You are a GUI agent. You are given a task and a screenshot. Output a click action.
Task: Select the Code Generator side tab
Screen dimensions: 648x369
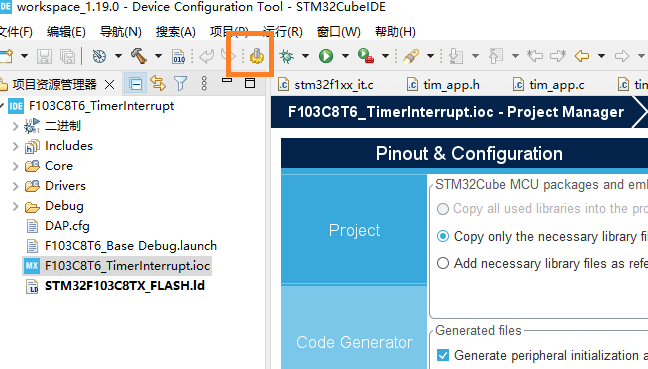pos(354,342)
